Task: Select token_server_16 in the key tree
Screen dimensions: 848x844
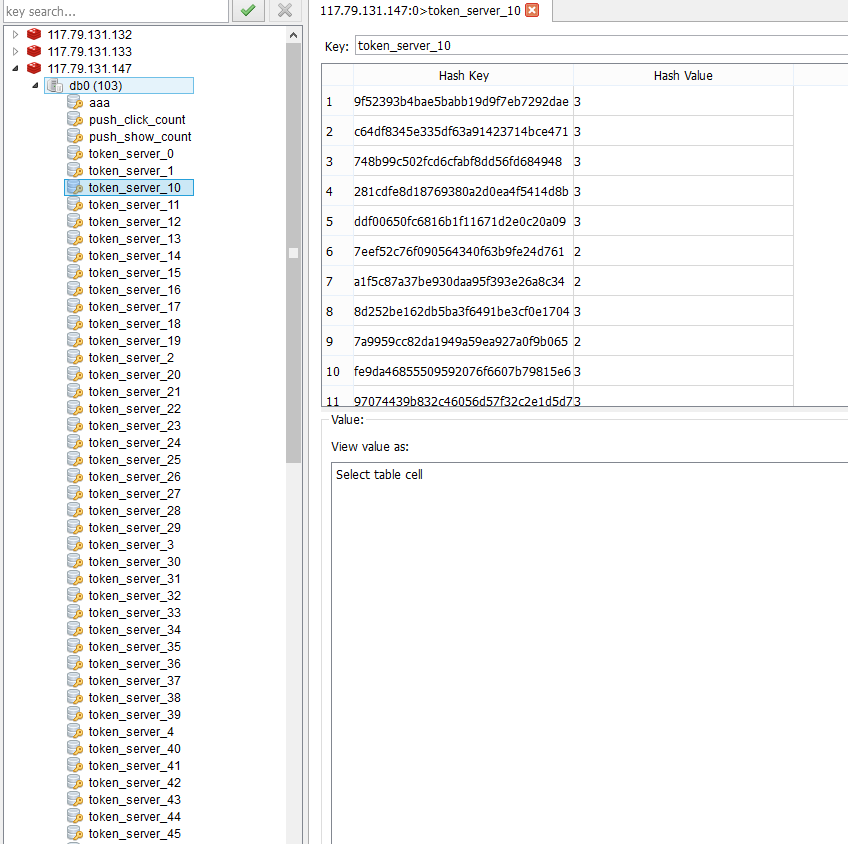Action: (135, 290)
